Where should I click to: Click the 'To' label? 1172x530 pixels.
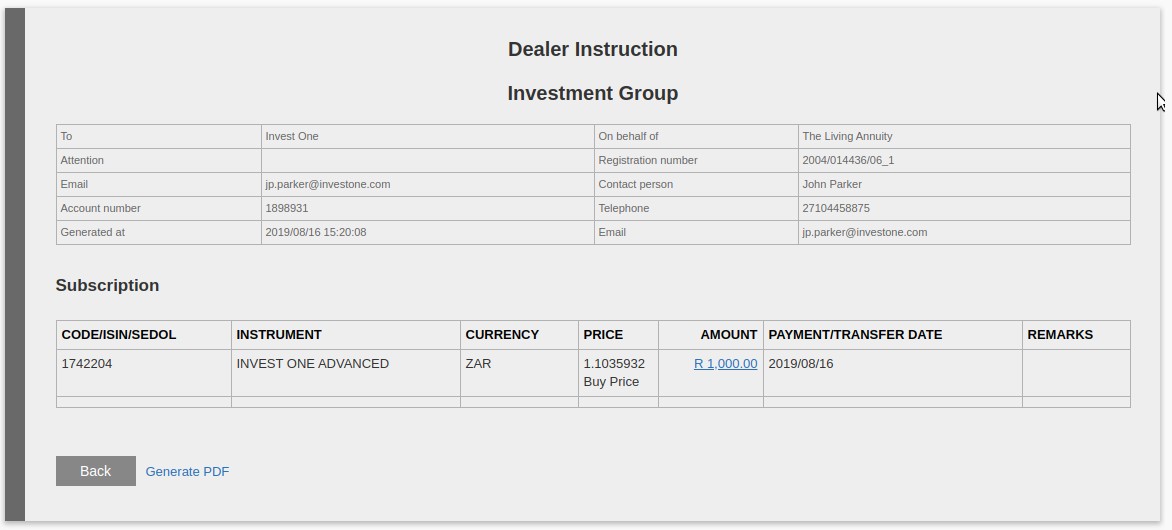(67, 136)
